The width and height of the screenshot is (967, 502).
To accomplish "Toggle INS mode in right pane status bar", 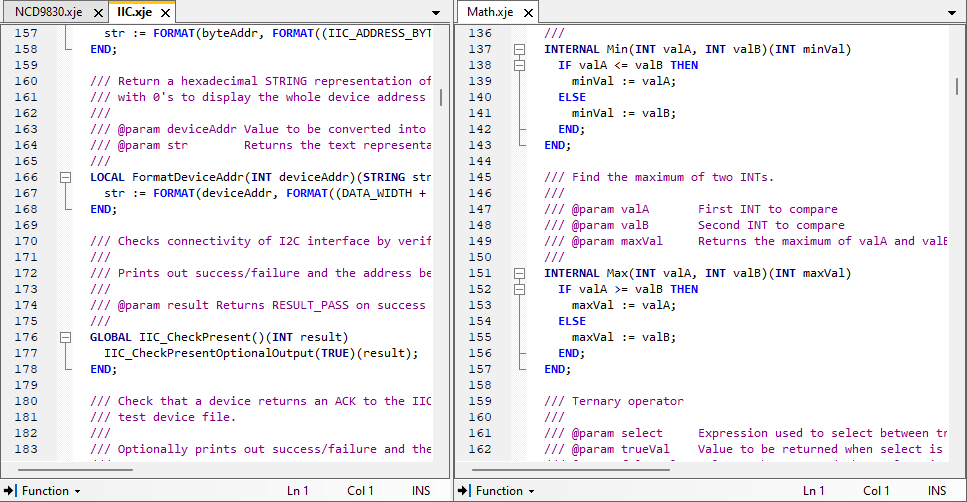I will (x=936, y=491).
